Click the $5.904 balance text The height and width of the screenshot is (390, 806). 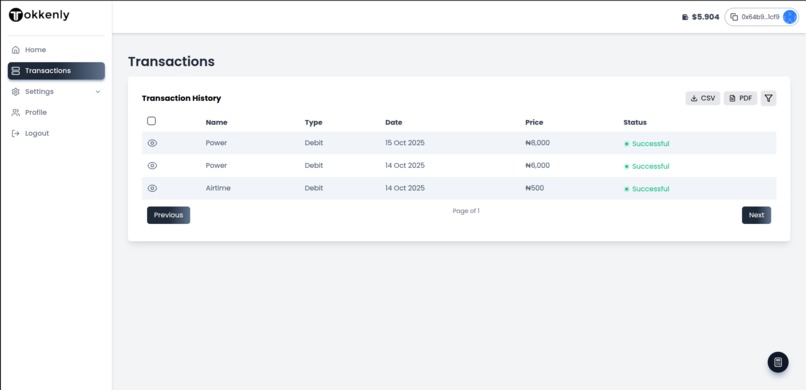(x=705, y=17)
